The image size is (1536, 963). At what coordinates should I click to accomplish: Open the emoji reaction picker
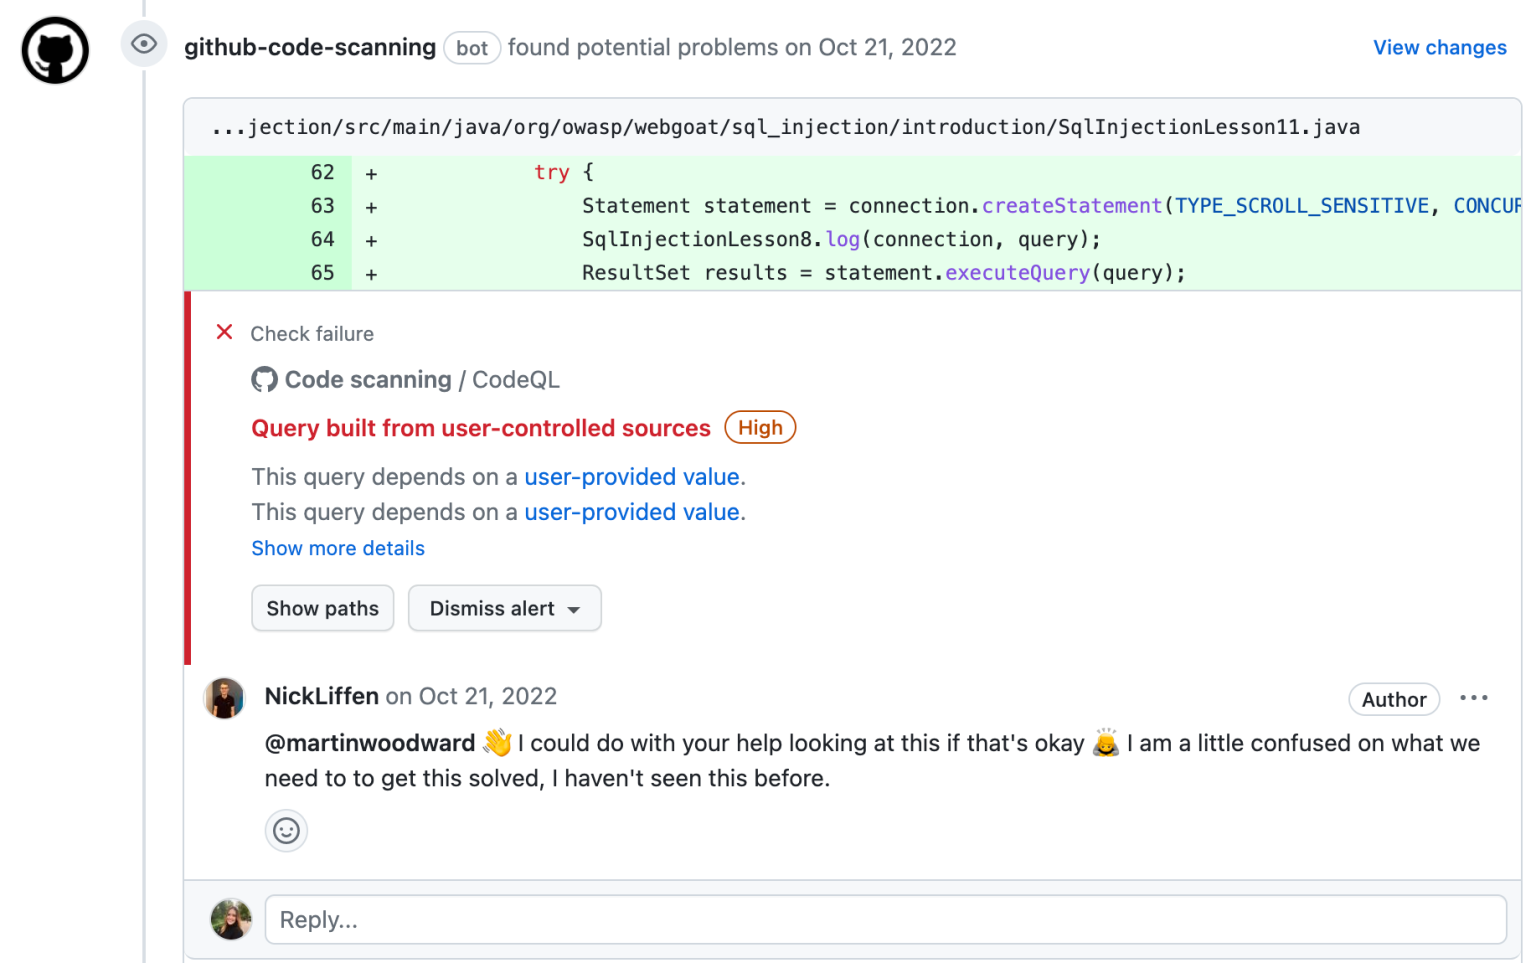(286, 831)
